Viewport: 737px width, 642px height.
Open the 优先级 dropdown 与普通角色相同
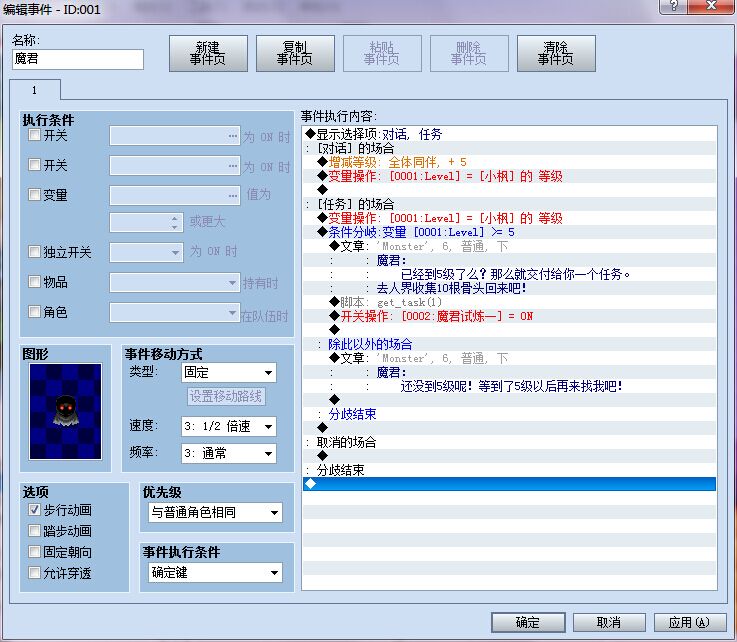pos(215,512)
